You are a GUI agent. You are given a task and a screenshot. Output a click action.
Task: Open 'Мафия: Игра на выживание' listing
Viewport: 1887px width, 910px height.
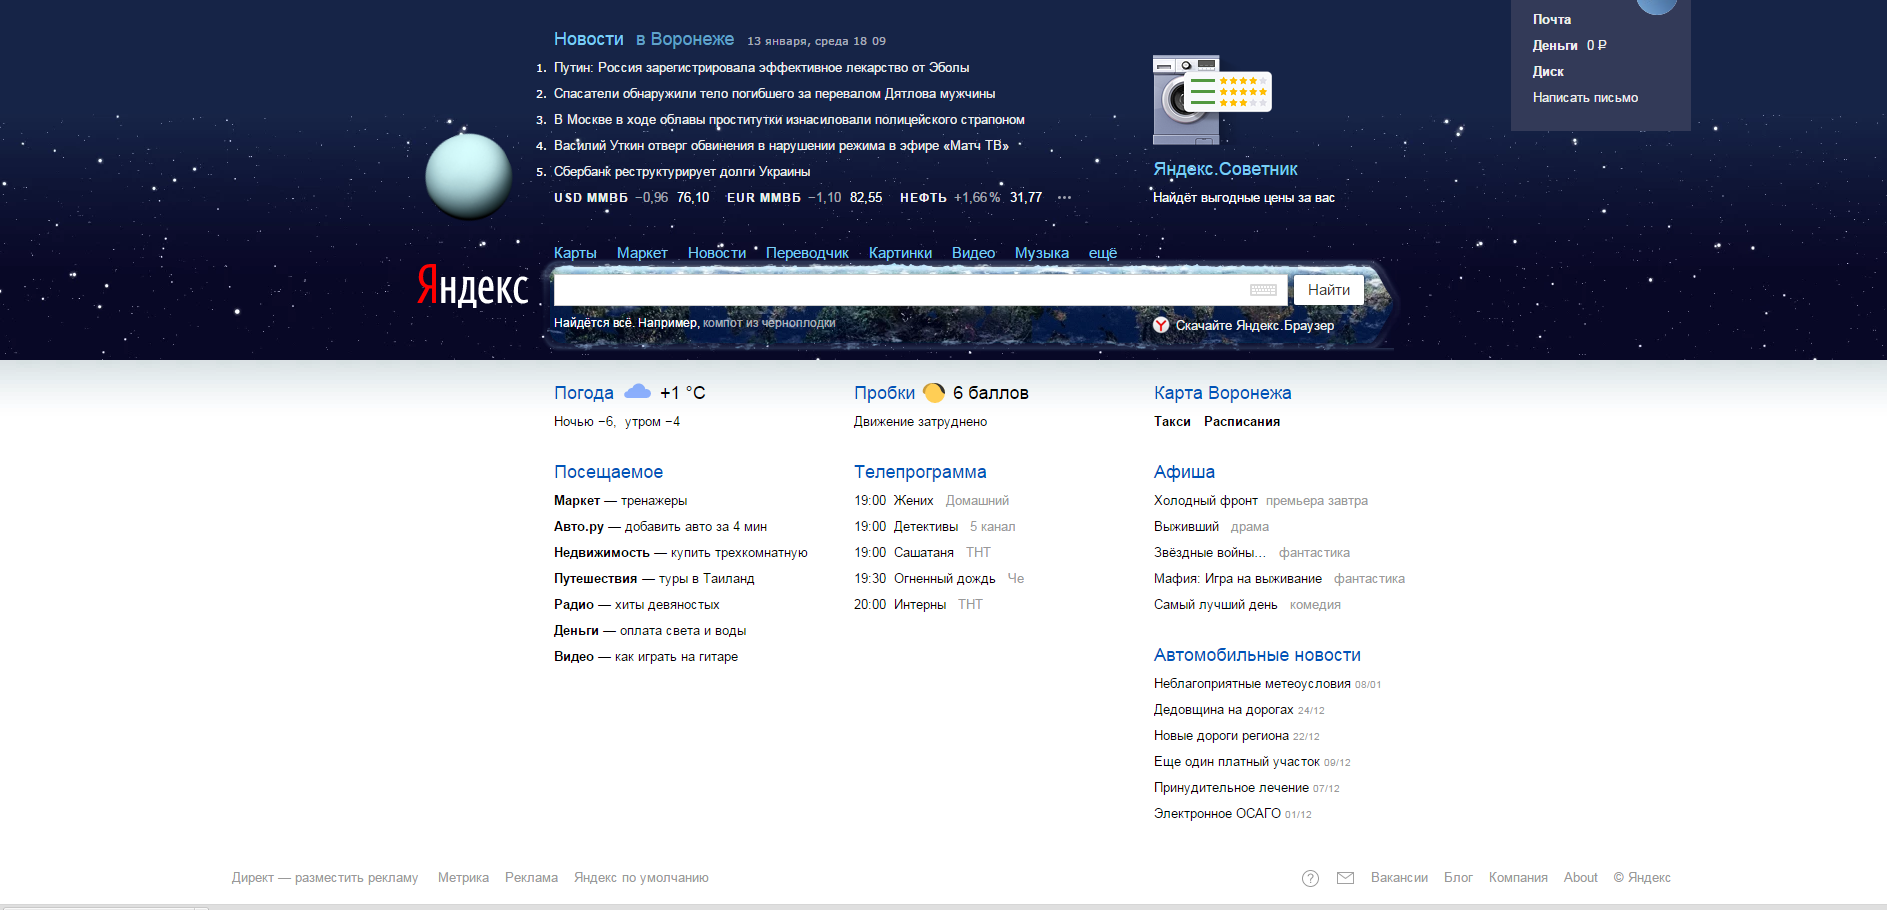[x=1237, y=578]
